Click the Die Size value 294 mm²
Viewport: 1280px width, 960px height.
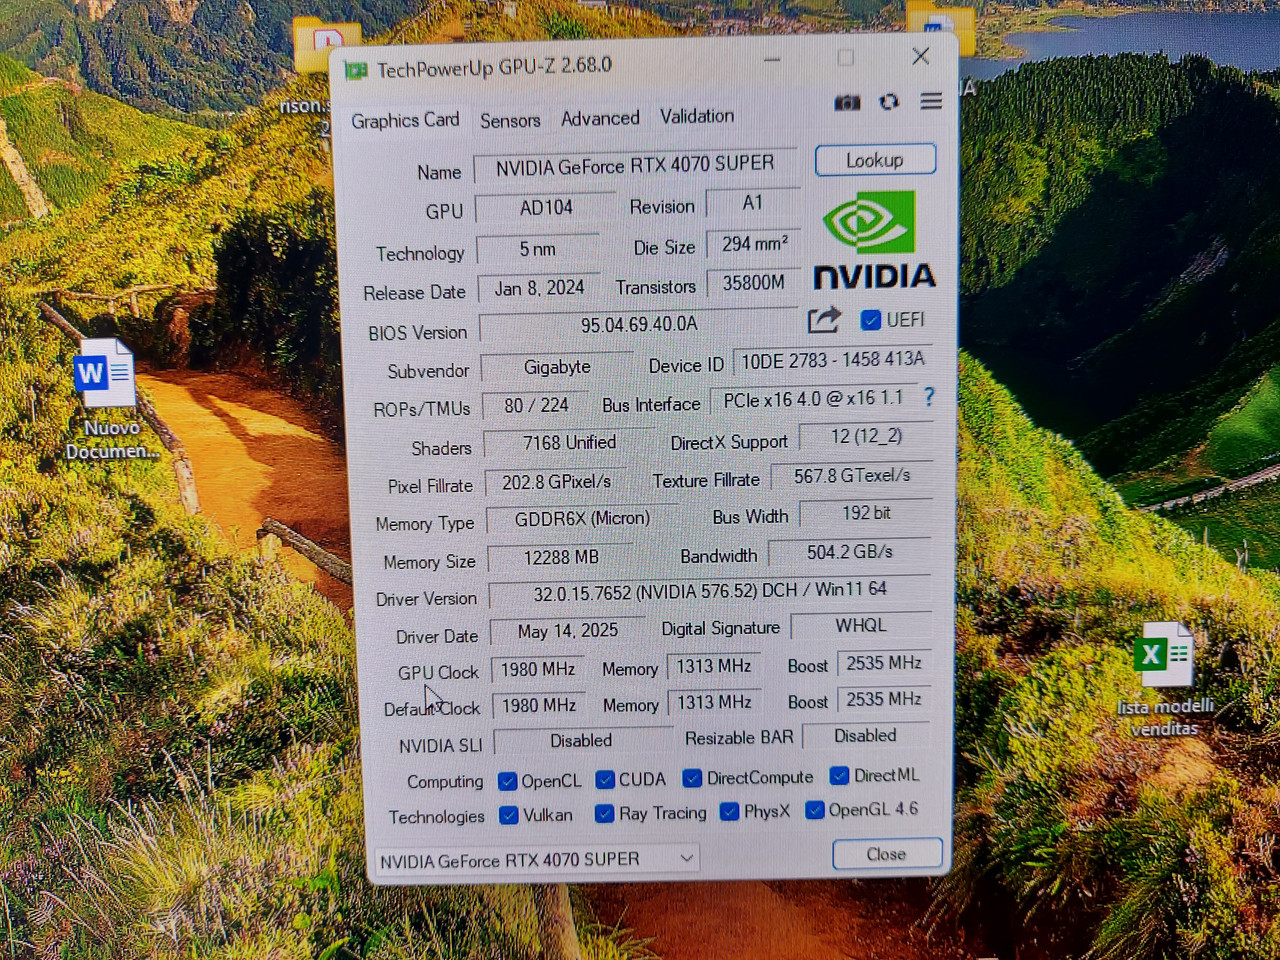click(754, 244)
